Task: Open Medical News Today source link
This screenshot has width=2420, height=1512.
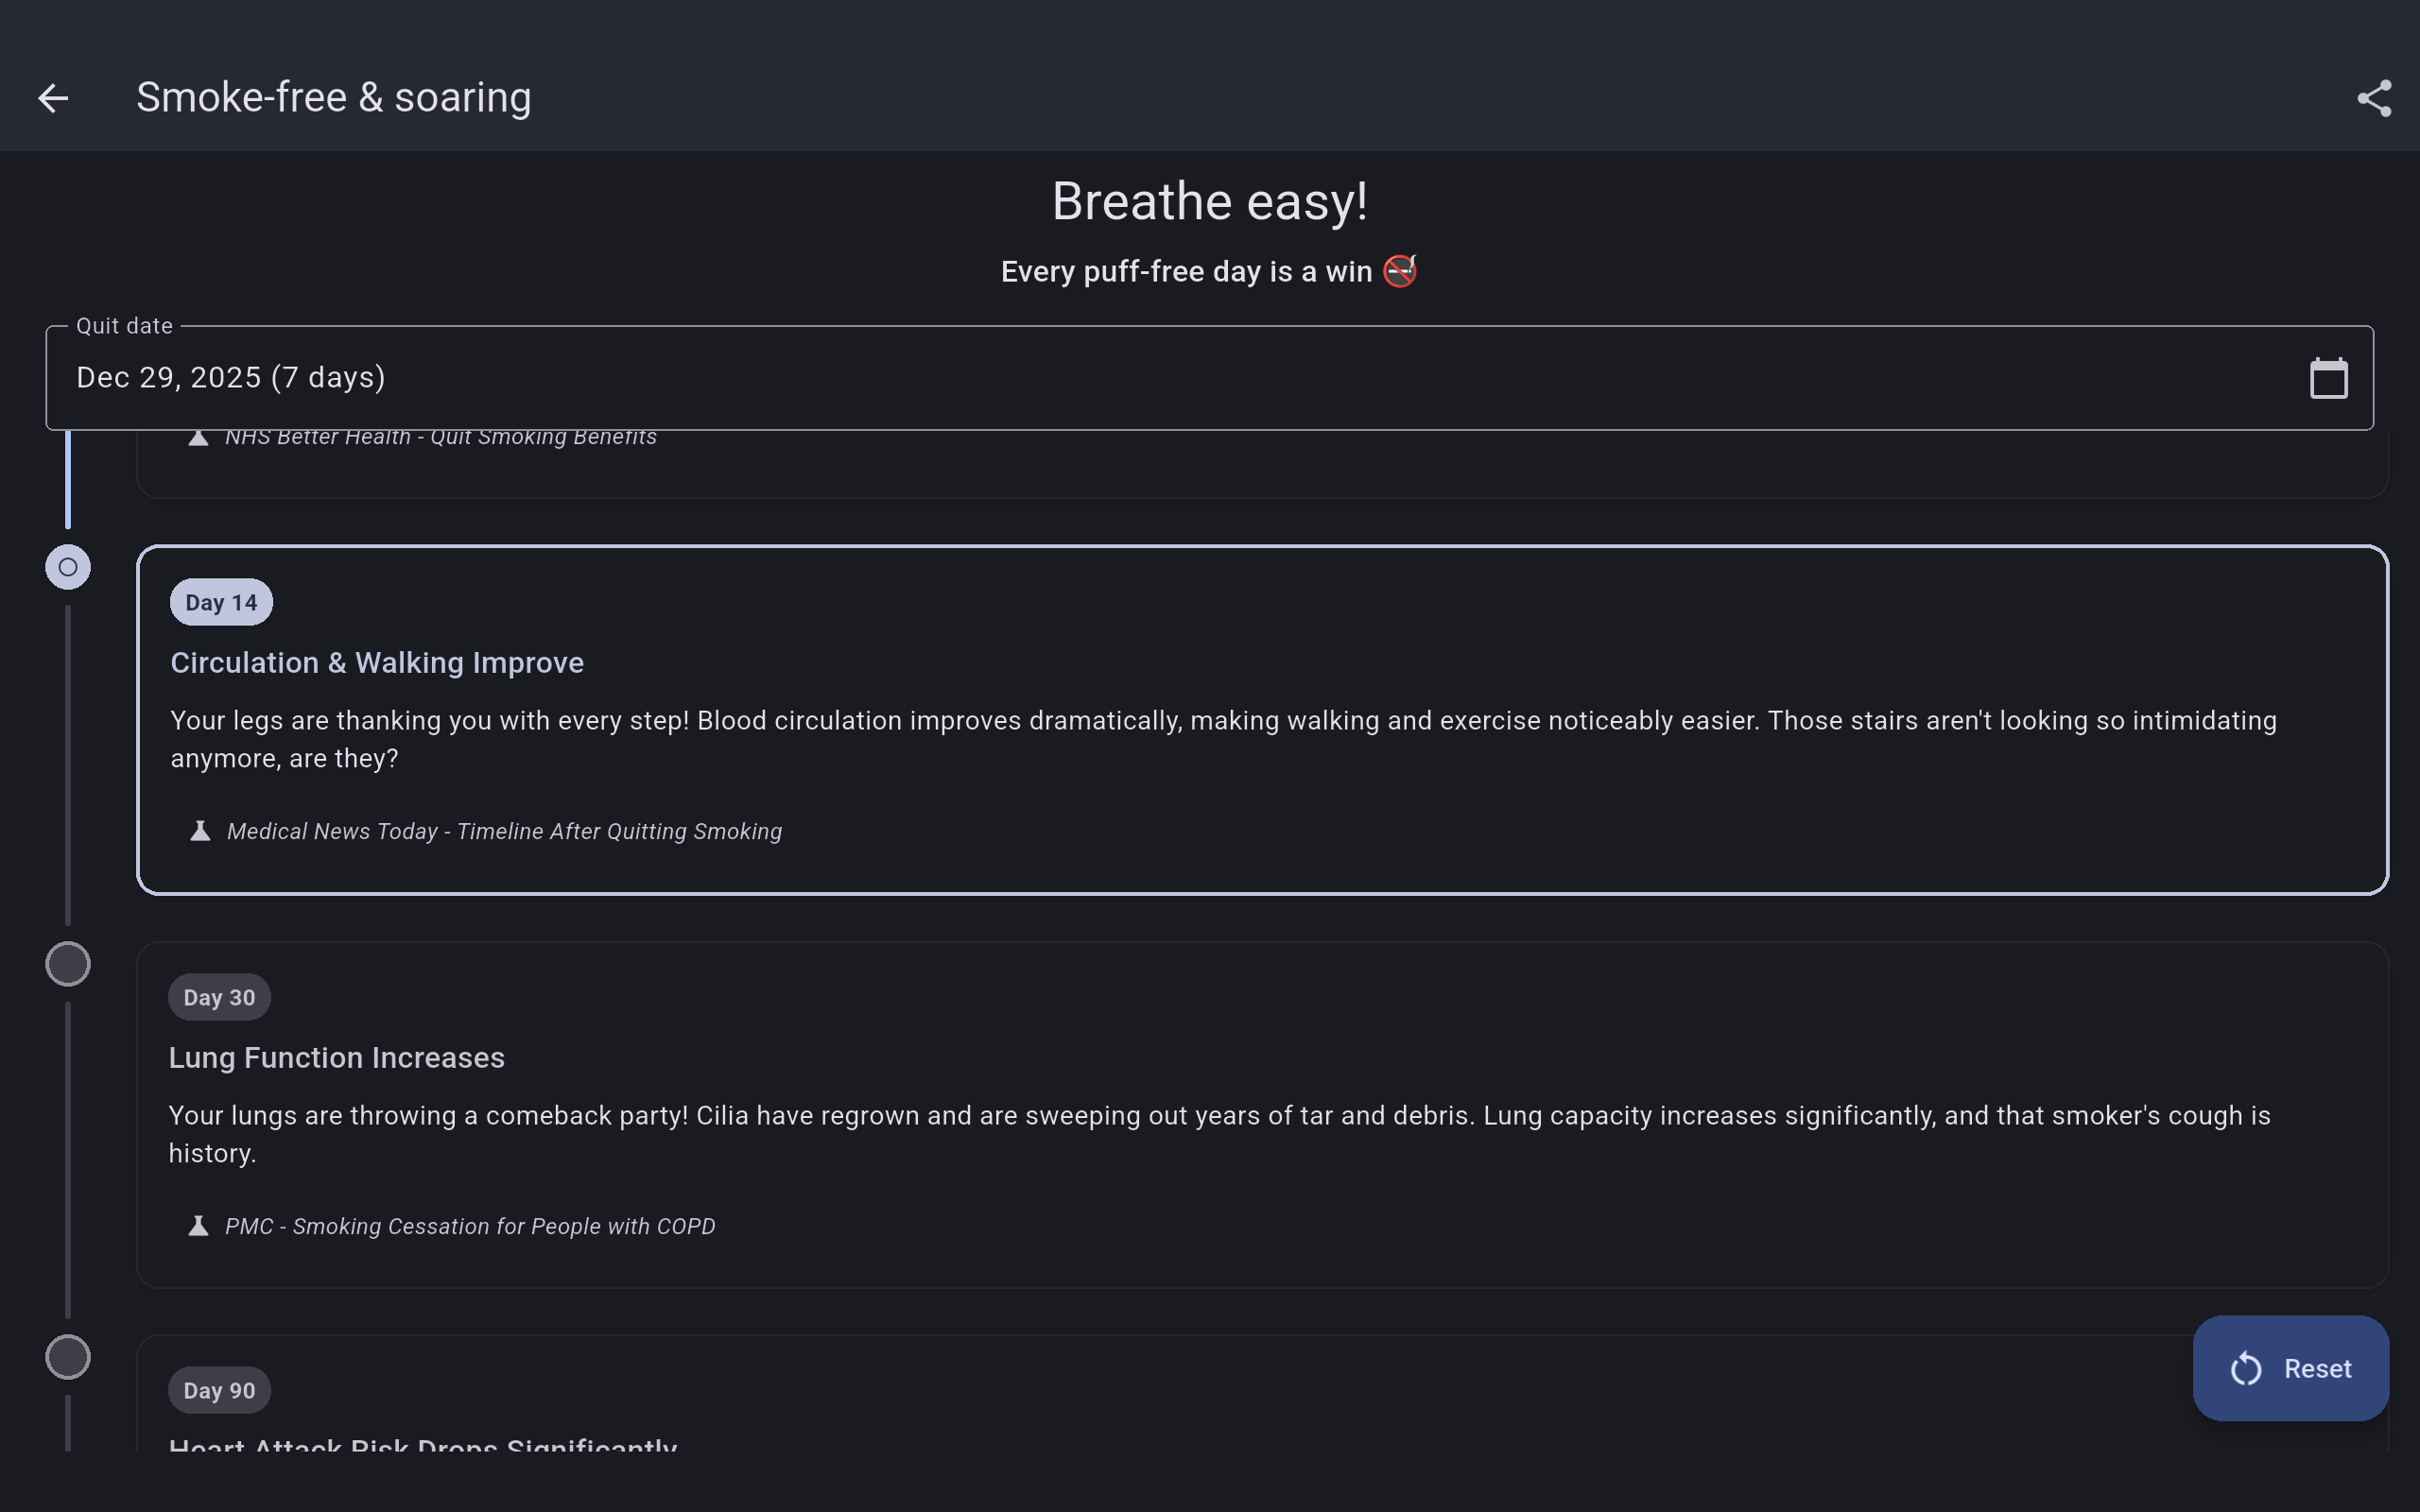Action: click(x=504, y=831)
